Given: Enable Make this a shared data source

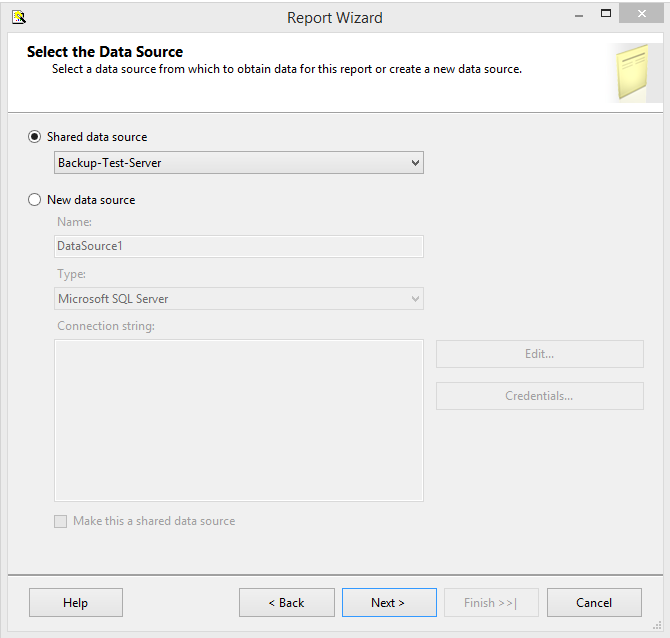Looking at the screenshot, I should 61,521.
